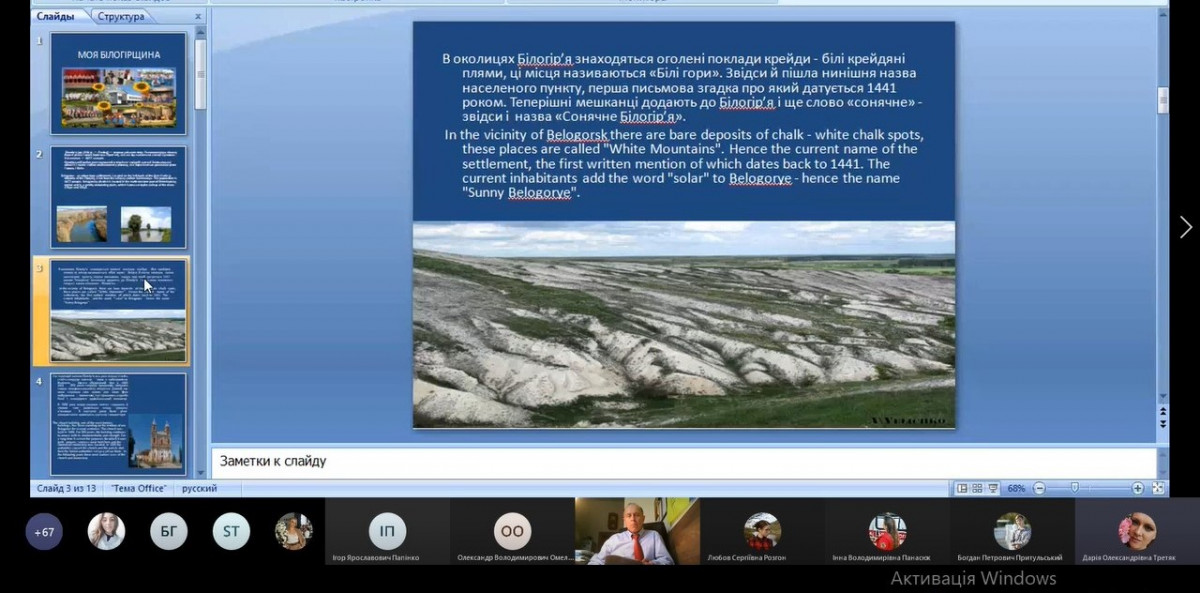Fit slide to current window
The height and width of the screenshot is (593, 1200).
click(x=1158, y=488)
